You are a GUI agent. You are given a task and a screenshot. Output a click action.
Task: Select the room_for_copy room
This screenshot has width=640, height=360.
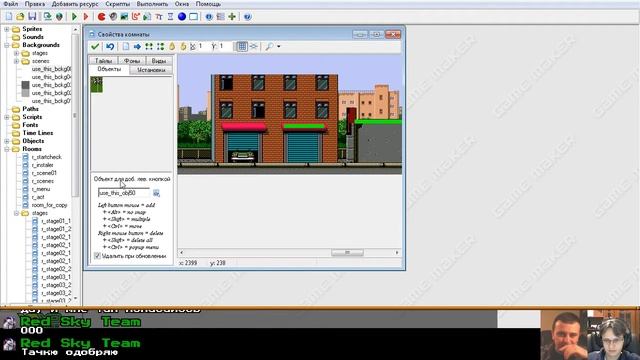49,205
